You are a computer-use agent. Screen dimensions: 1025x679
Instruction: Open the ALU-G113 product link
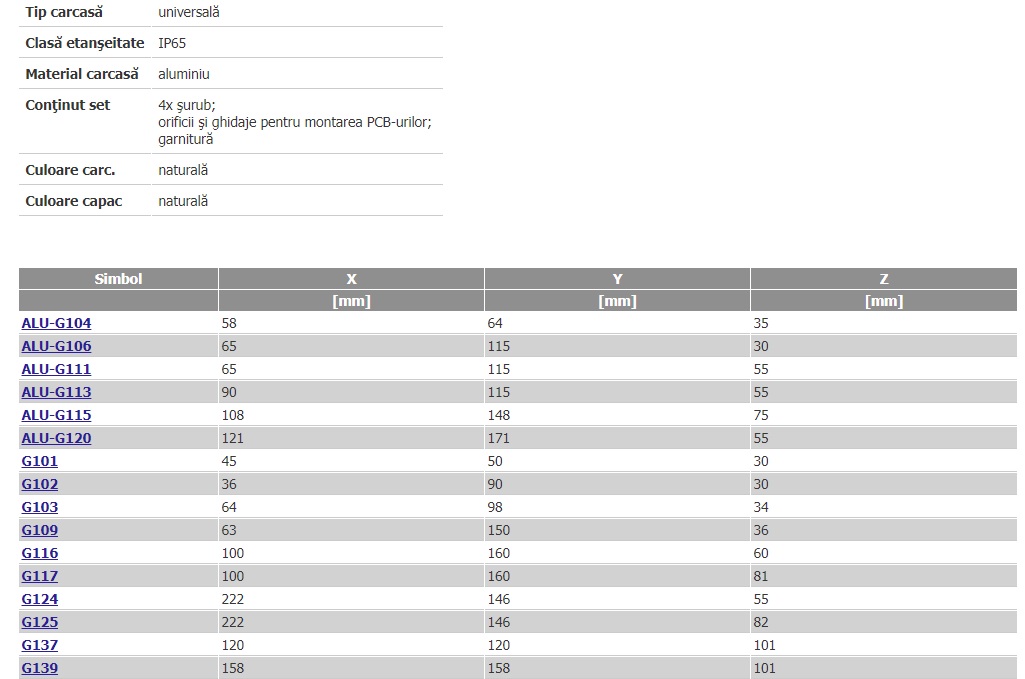pyautogui.click(x=56, y=392)
